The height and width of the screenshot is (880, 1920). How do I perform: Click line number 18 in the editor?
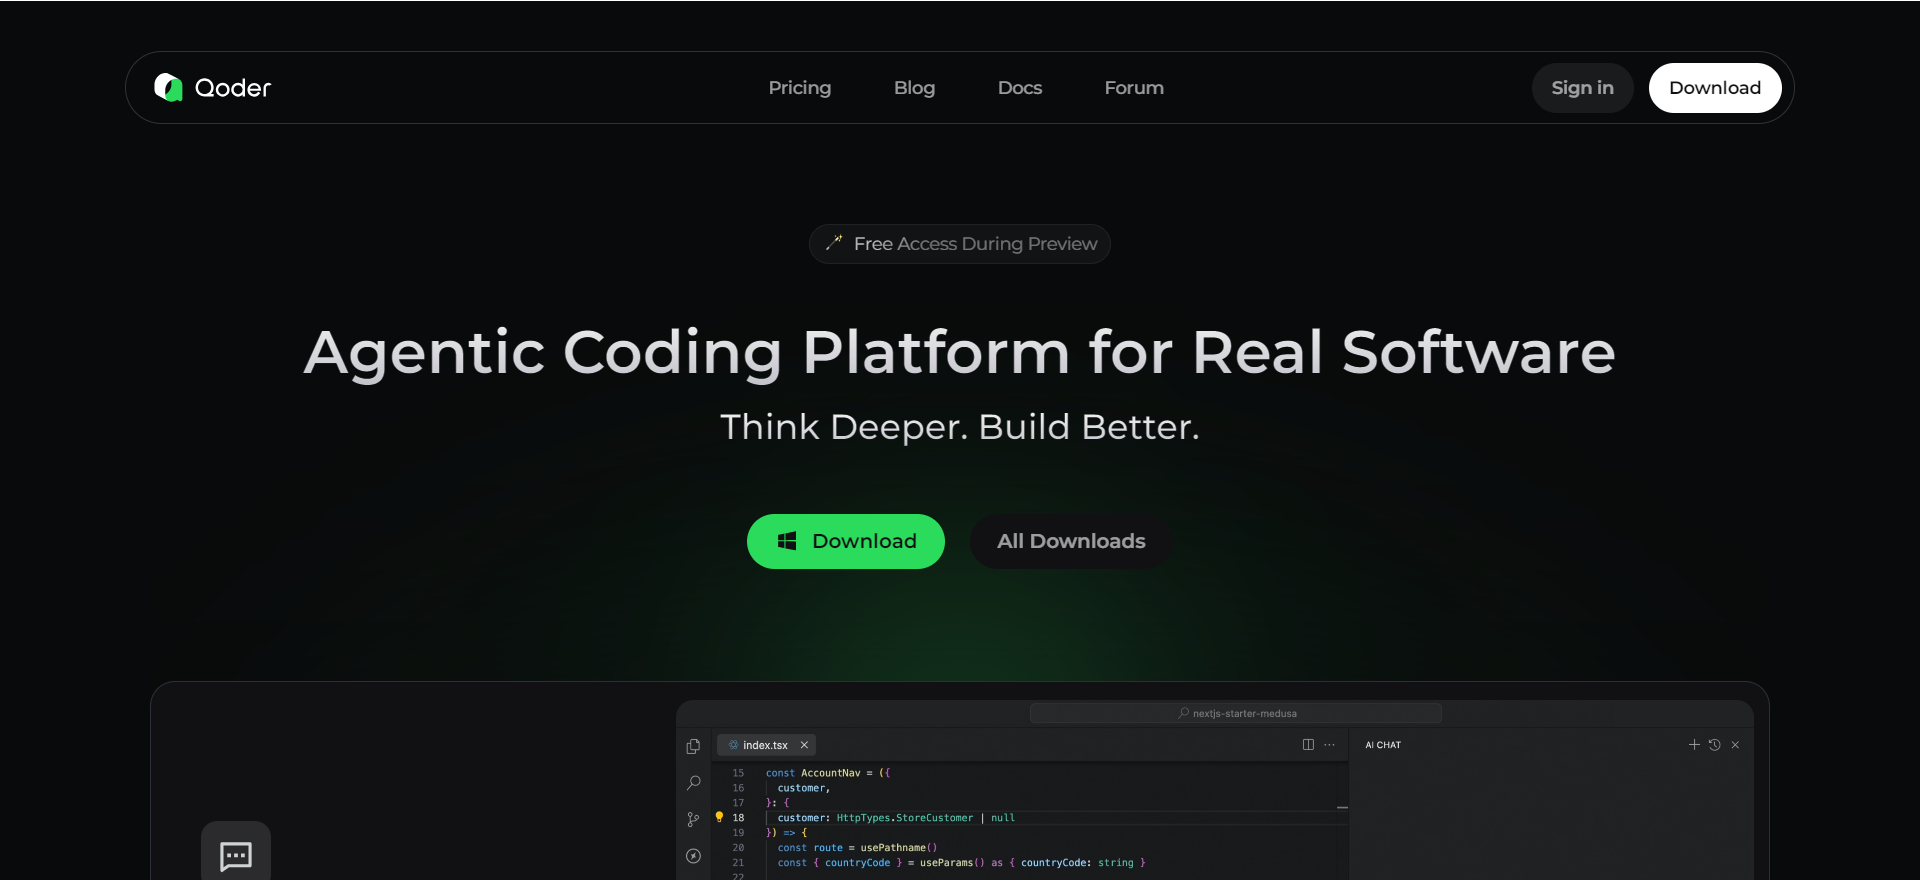(x=738, y=818)
